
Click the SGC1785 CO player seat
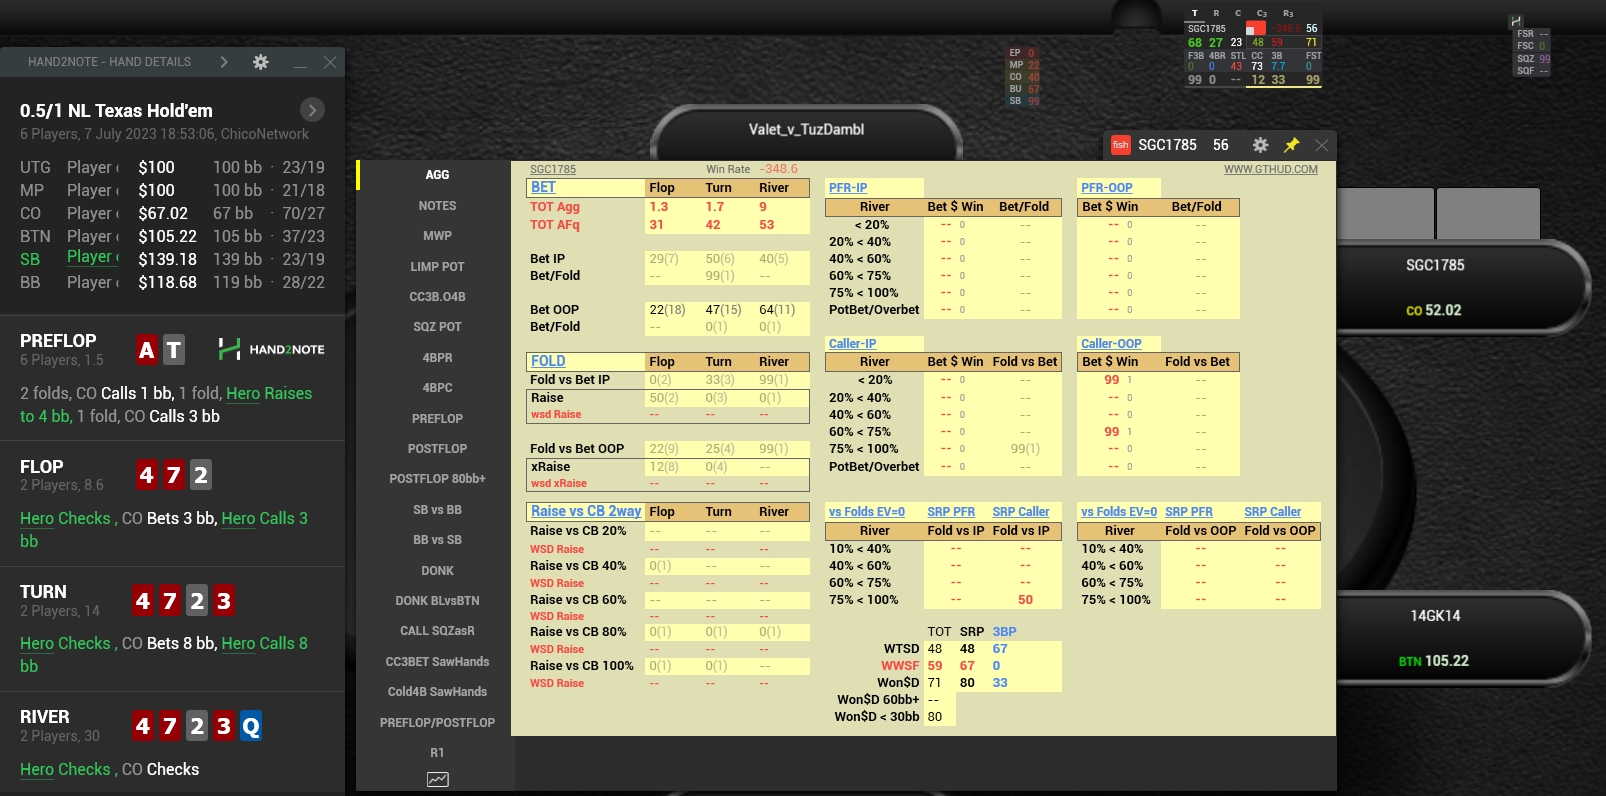(x=1435, y=287)
